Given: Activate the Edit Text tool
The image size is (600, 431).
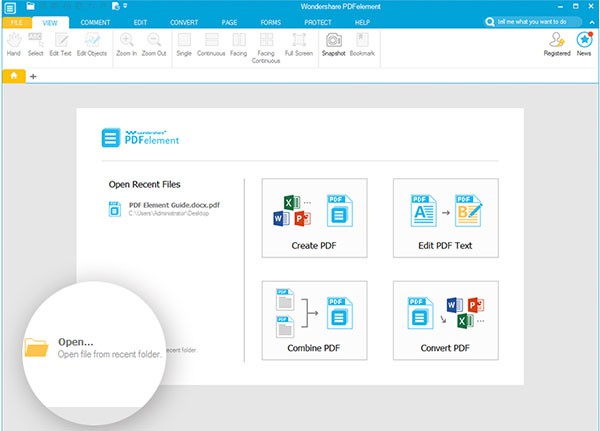Looking at the screenshot, I should tap(60, 44).
